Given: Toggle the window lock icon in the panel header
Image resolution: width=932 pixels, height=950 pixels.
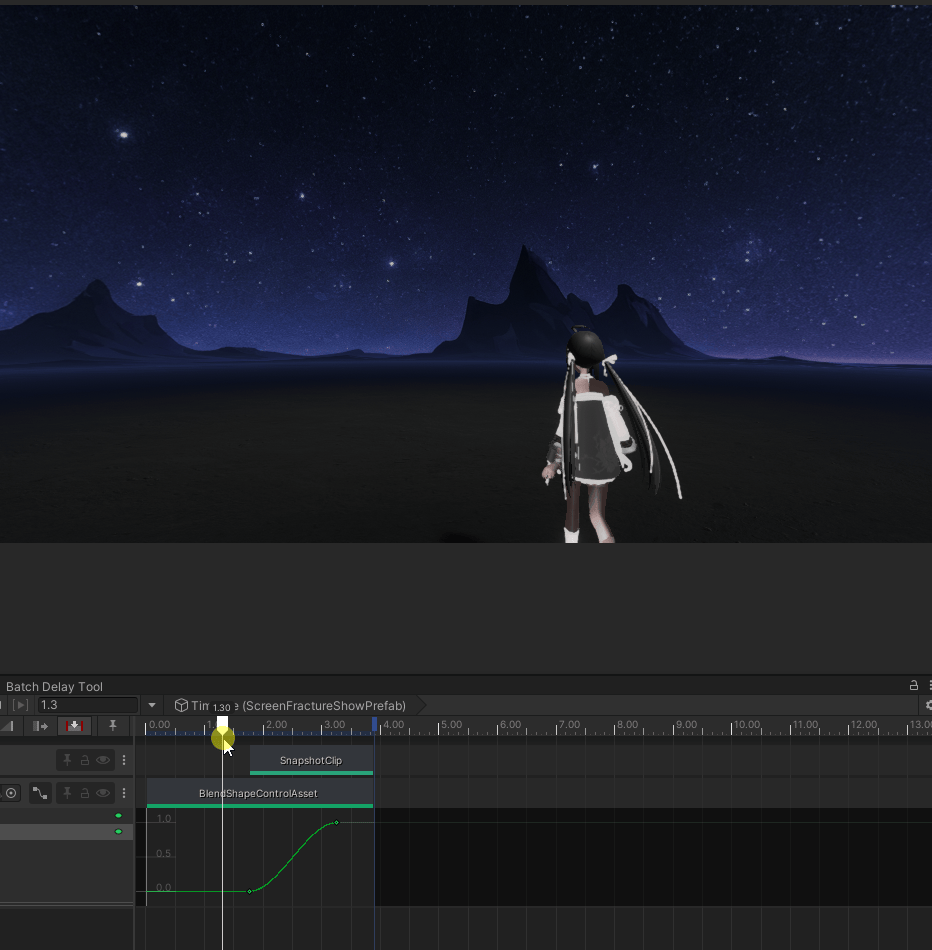Looking at the screenshot, I should pos(914,685).
